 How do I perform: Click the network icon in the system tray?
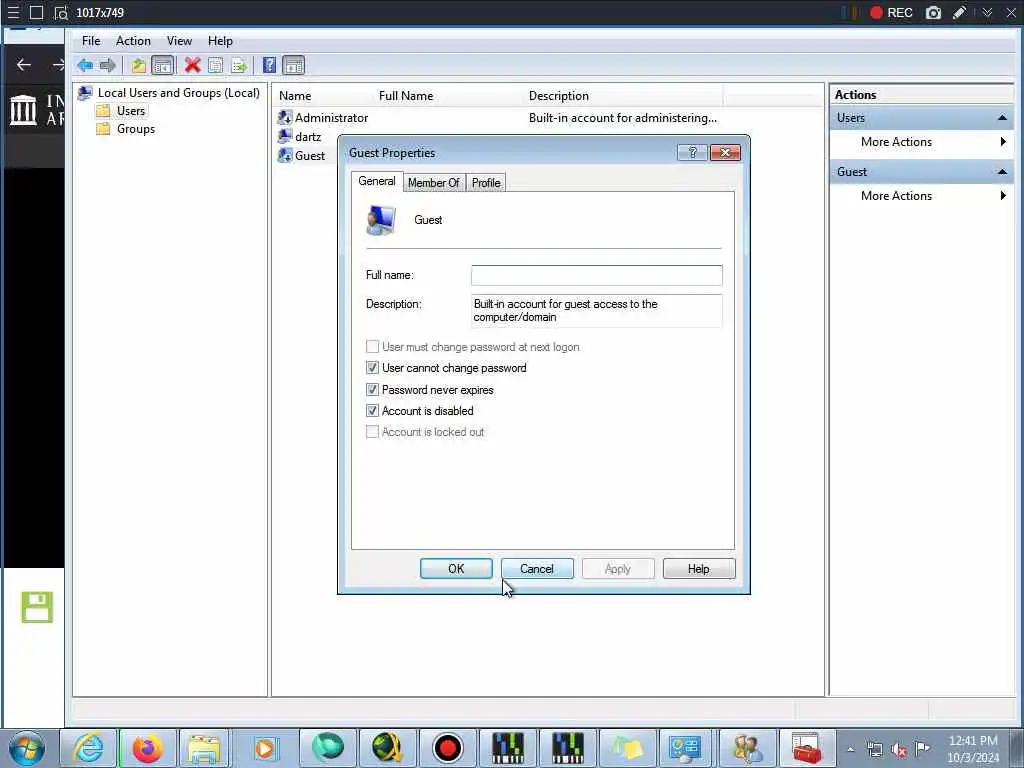[x=874, y=750]
